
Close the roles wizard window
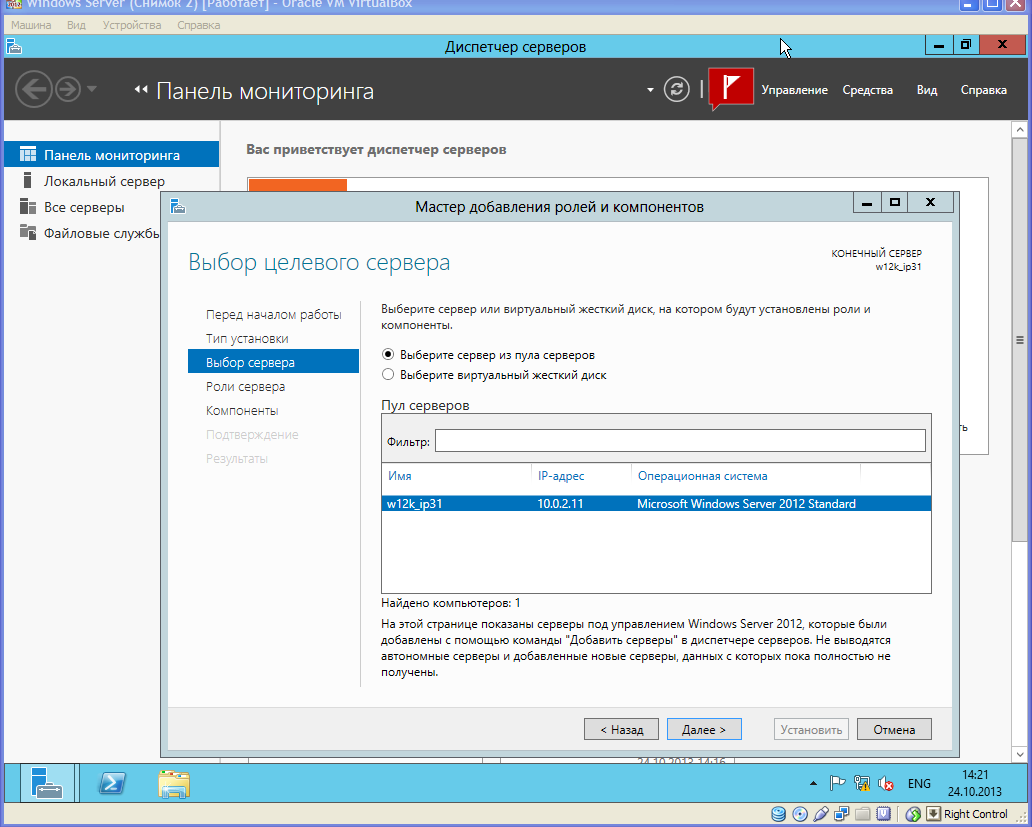click(x=930, y=203)
